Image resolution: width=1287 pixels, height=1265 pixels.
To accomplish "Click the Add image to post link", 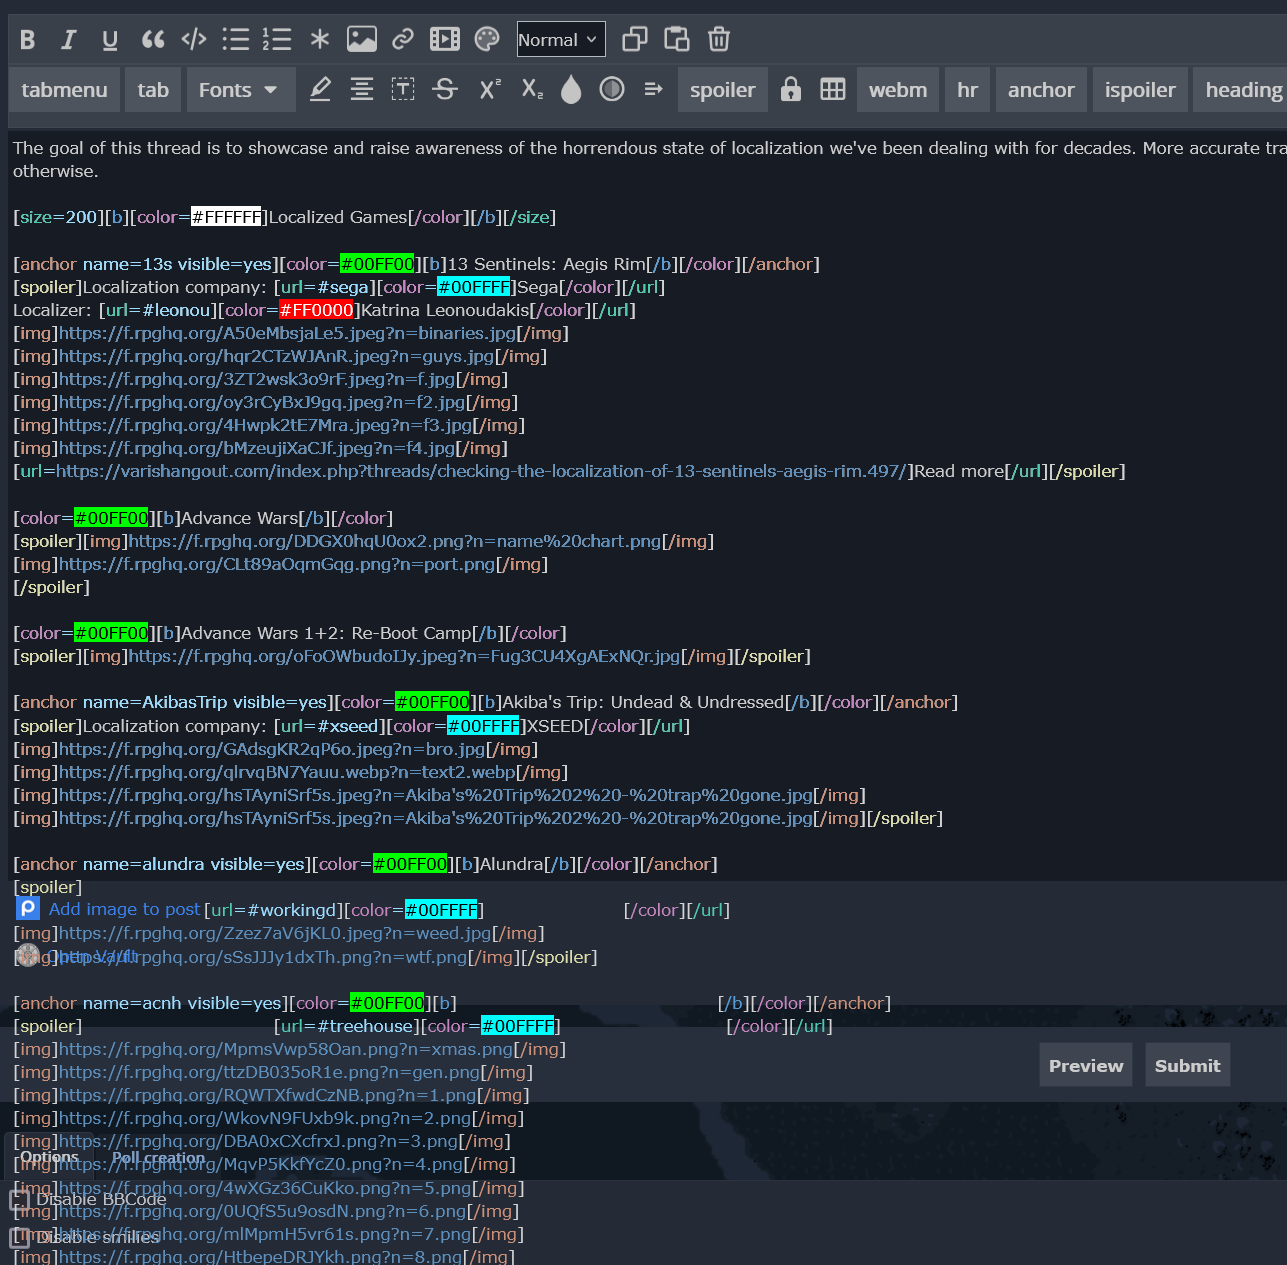I will (124, 909).
